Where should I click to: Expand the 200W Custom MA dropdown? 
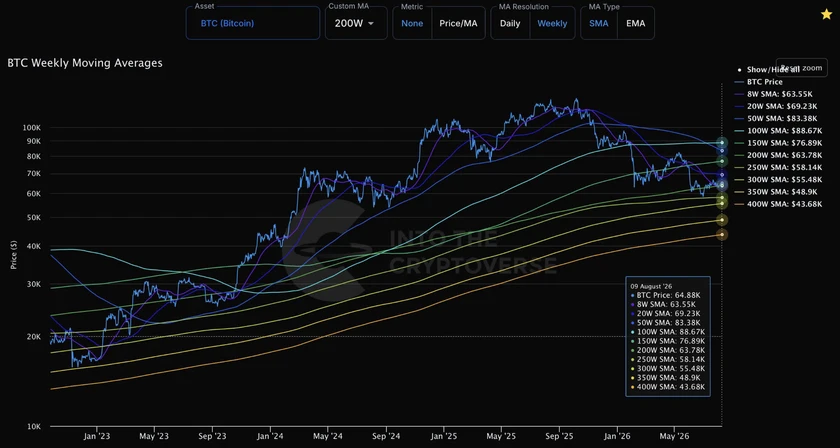point(356,23)
